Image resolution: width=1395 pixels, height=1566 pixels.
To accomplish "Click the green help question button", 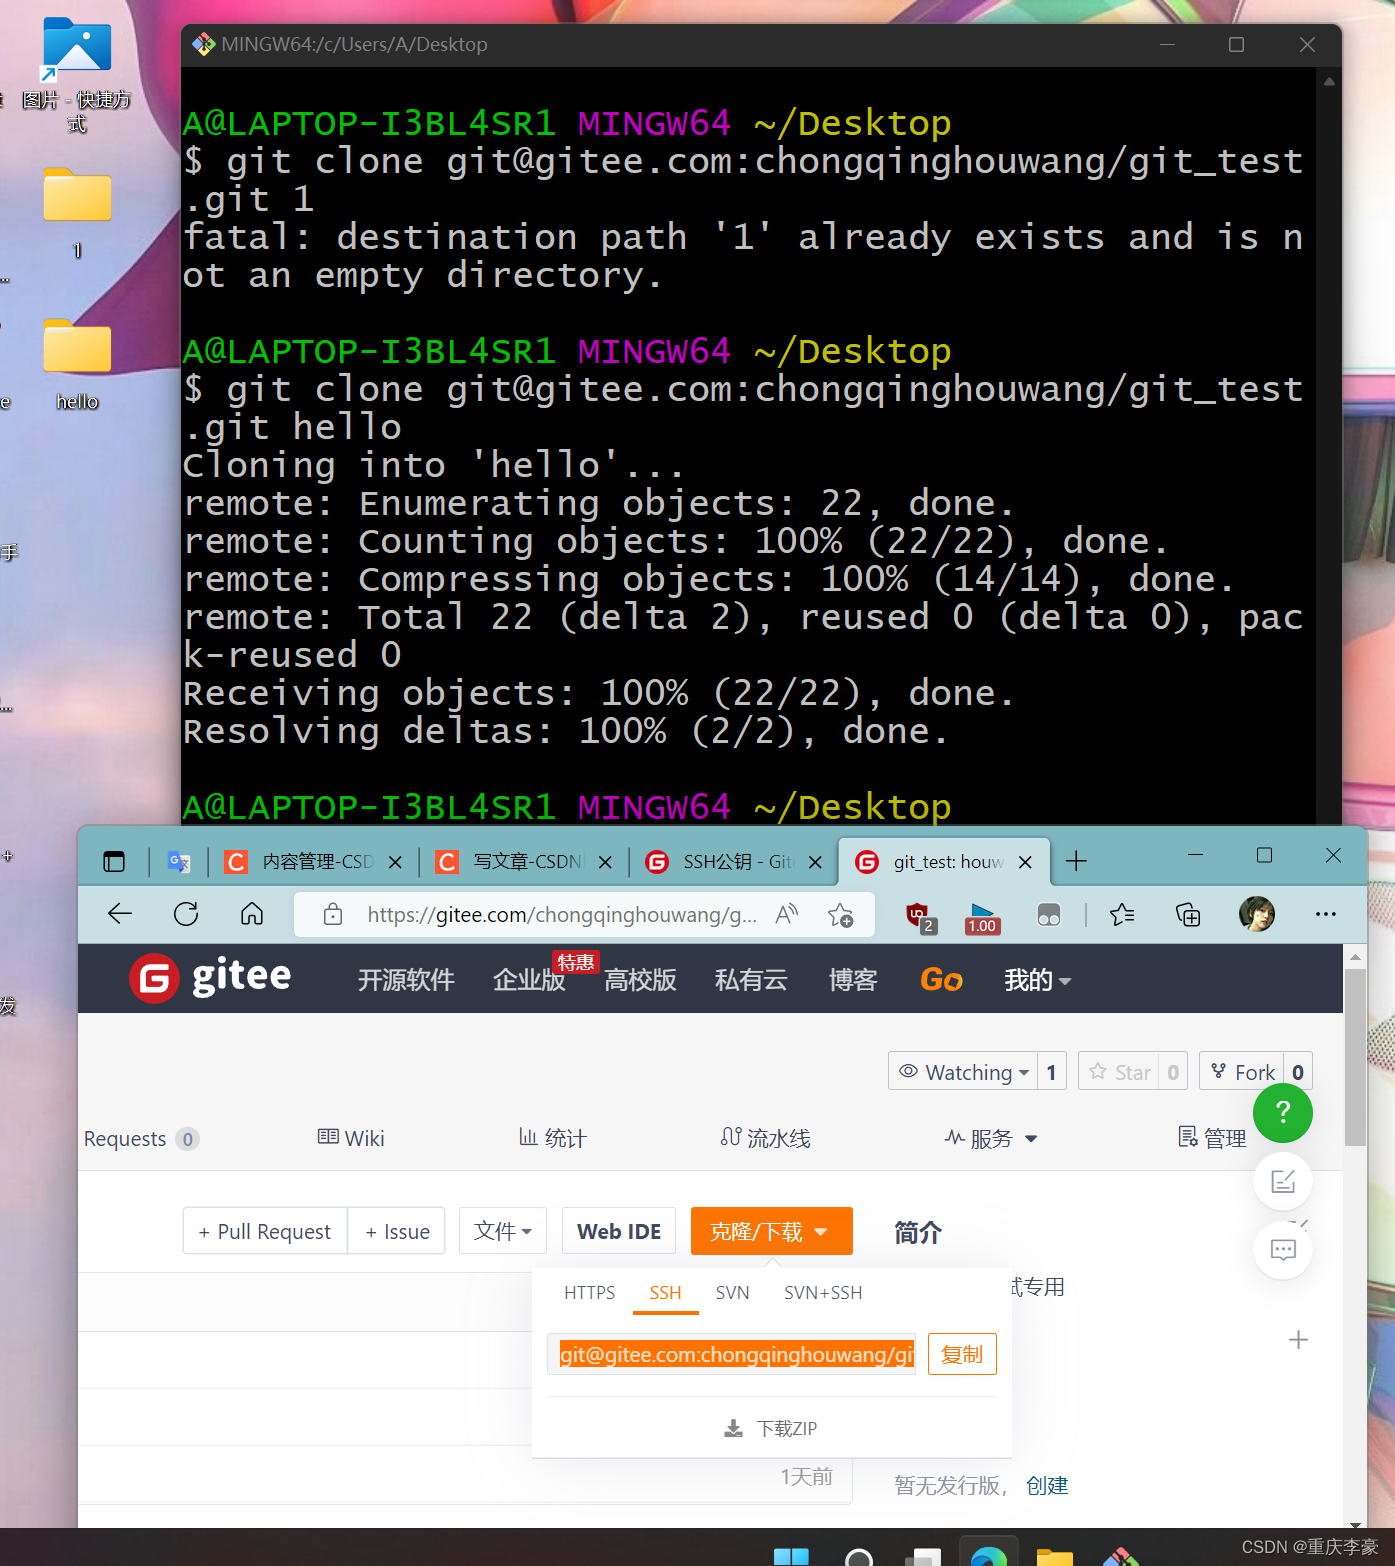I will coord(1283,1113).
